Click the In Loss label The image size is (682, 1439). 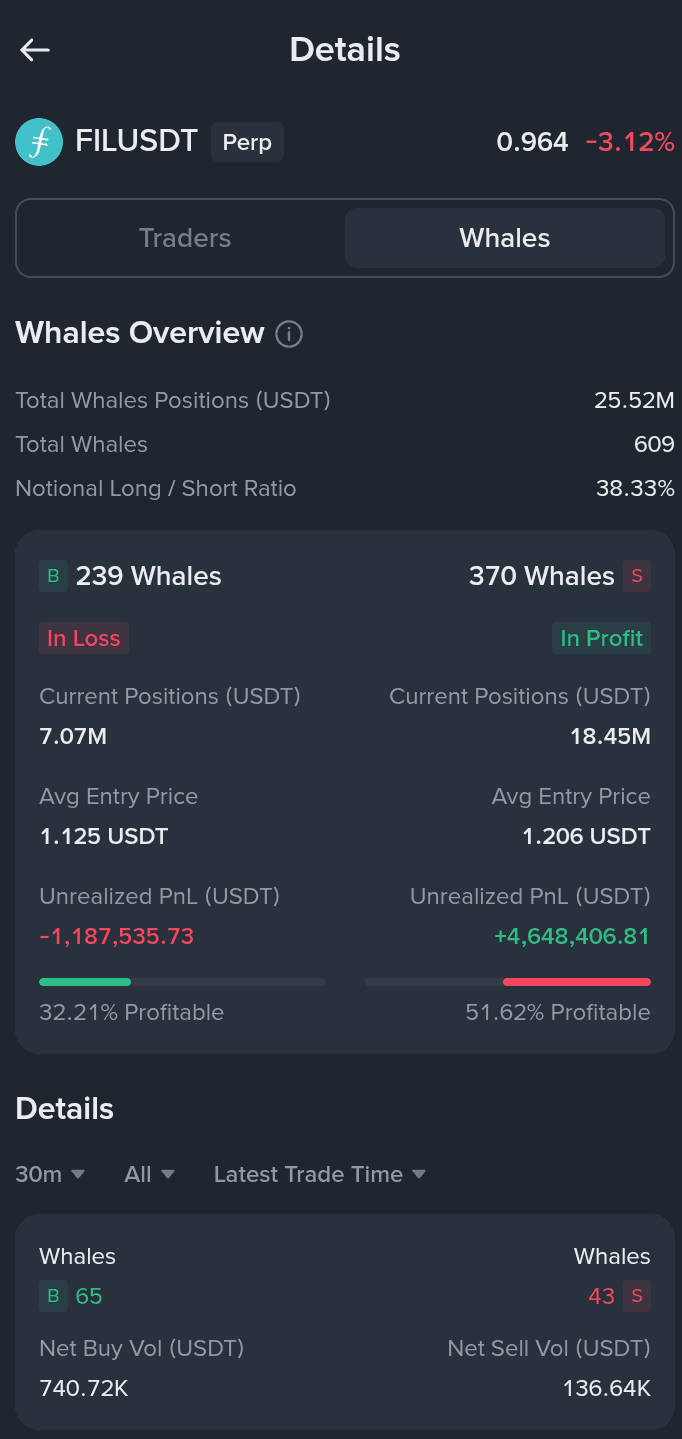(x=84, y=638)
